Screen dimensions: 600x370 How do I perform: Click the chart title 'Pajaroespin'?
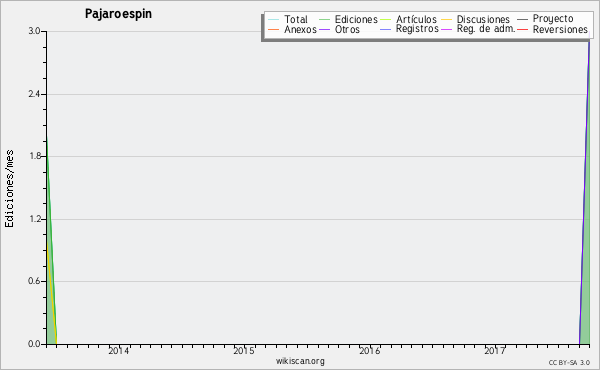tap(118, 14)
